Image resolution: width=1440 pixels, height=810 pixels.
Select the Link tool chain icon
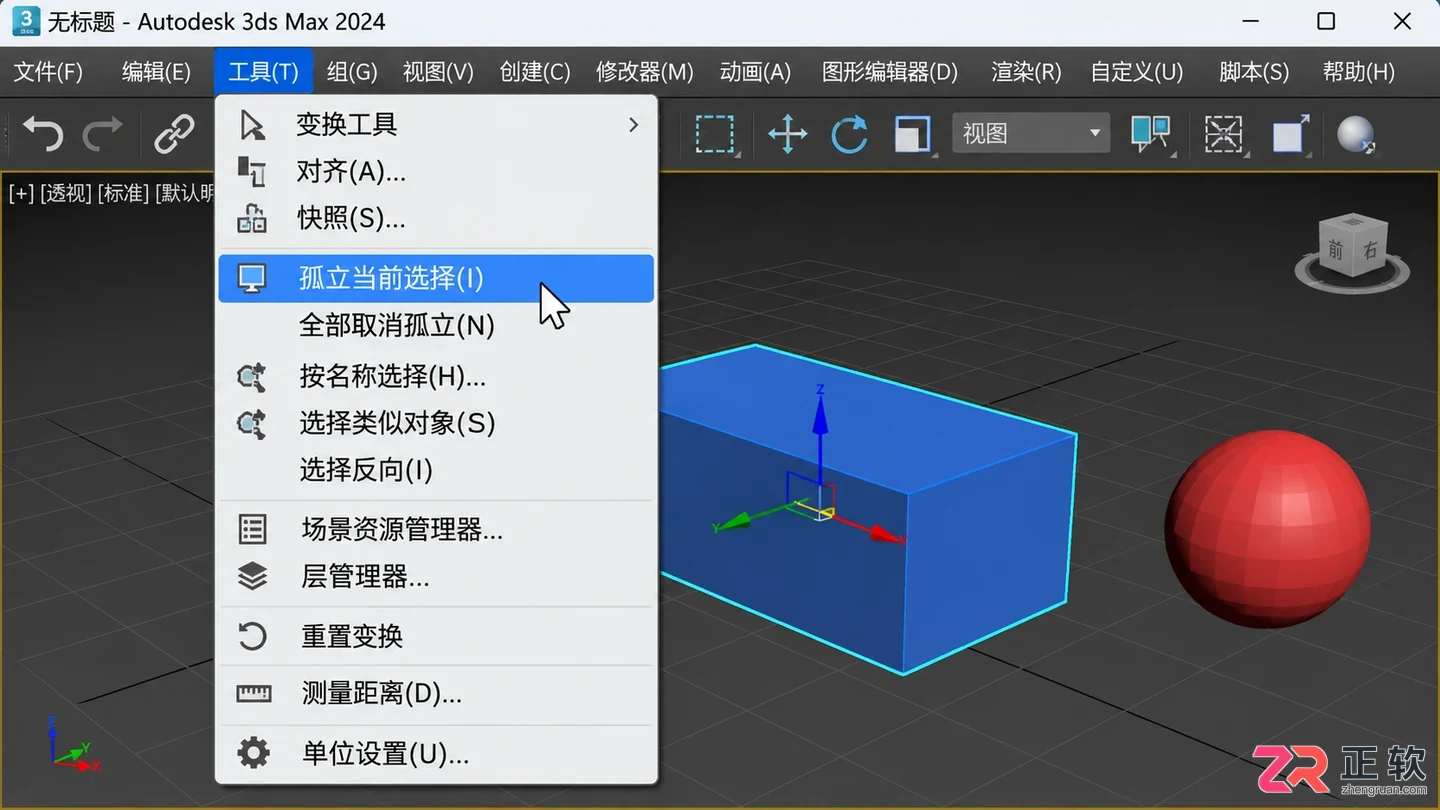[x=174, y=133]
